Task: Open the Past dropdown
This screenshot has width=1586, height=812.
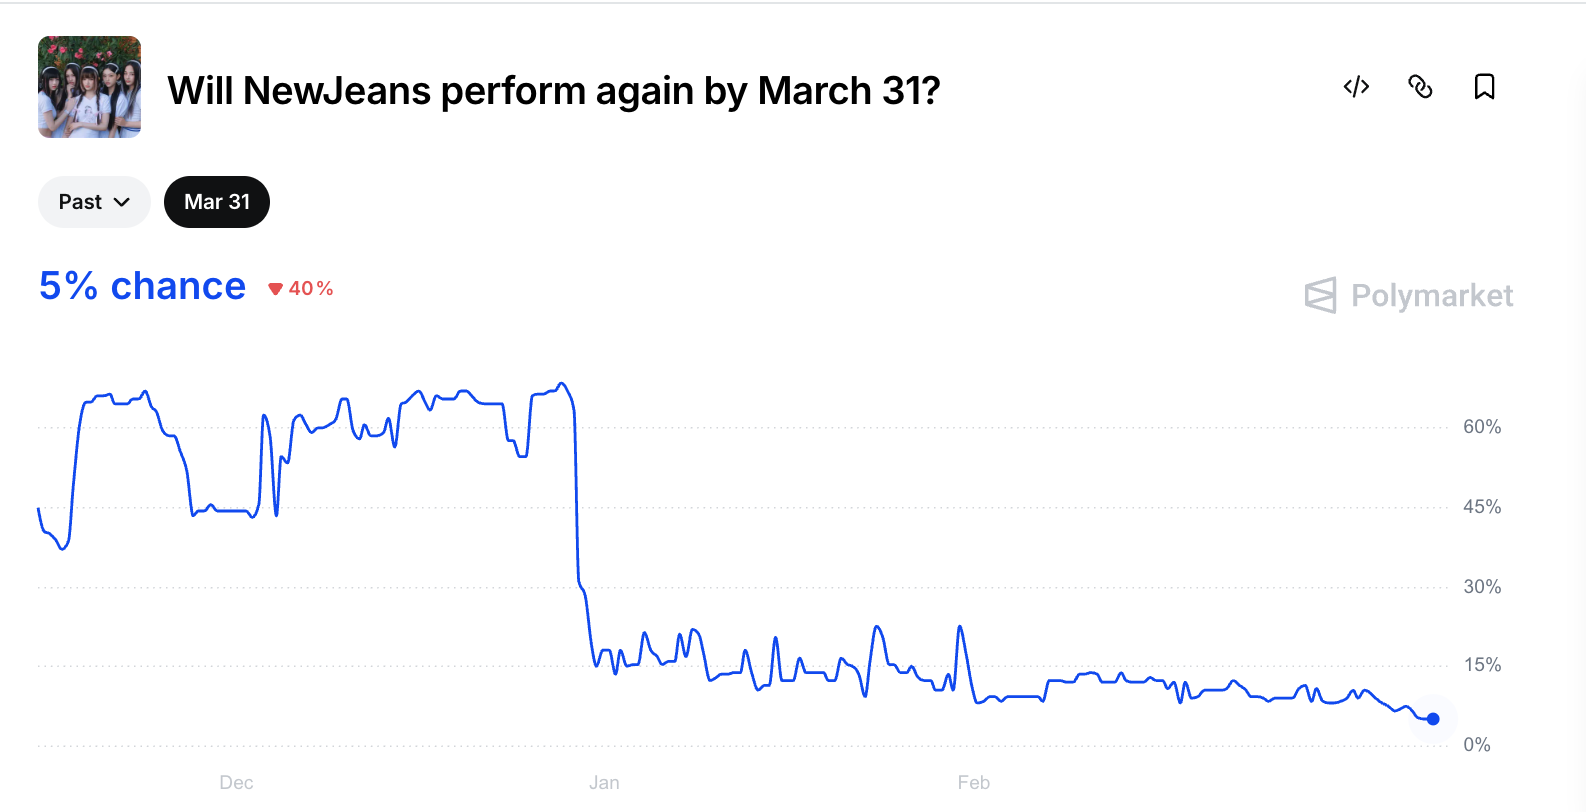Action: point(94,202)
